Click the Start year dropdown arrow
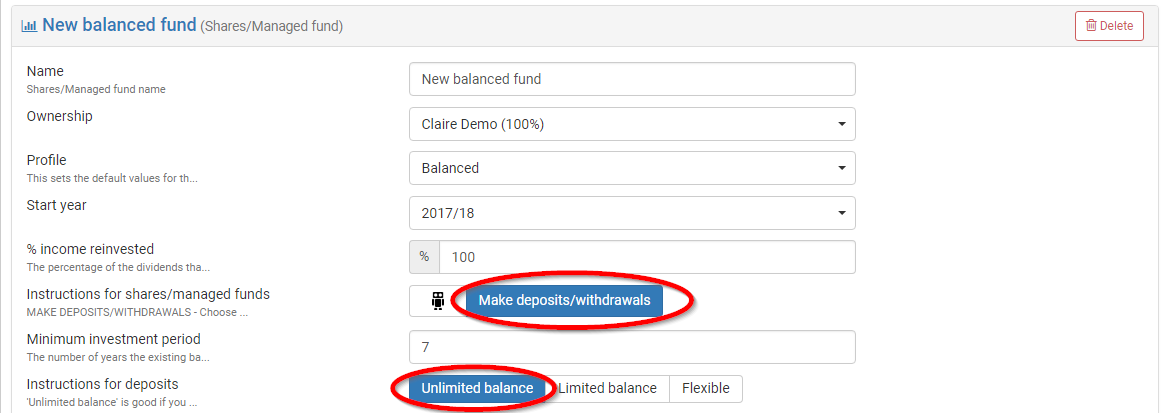The image size is (1168, 413). pos(840,212)
